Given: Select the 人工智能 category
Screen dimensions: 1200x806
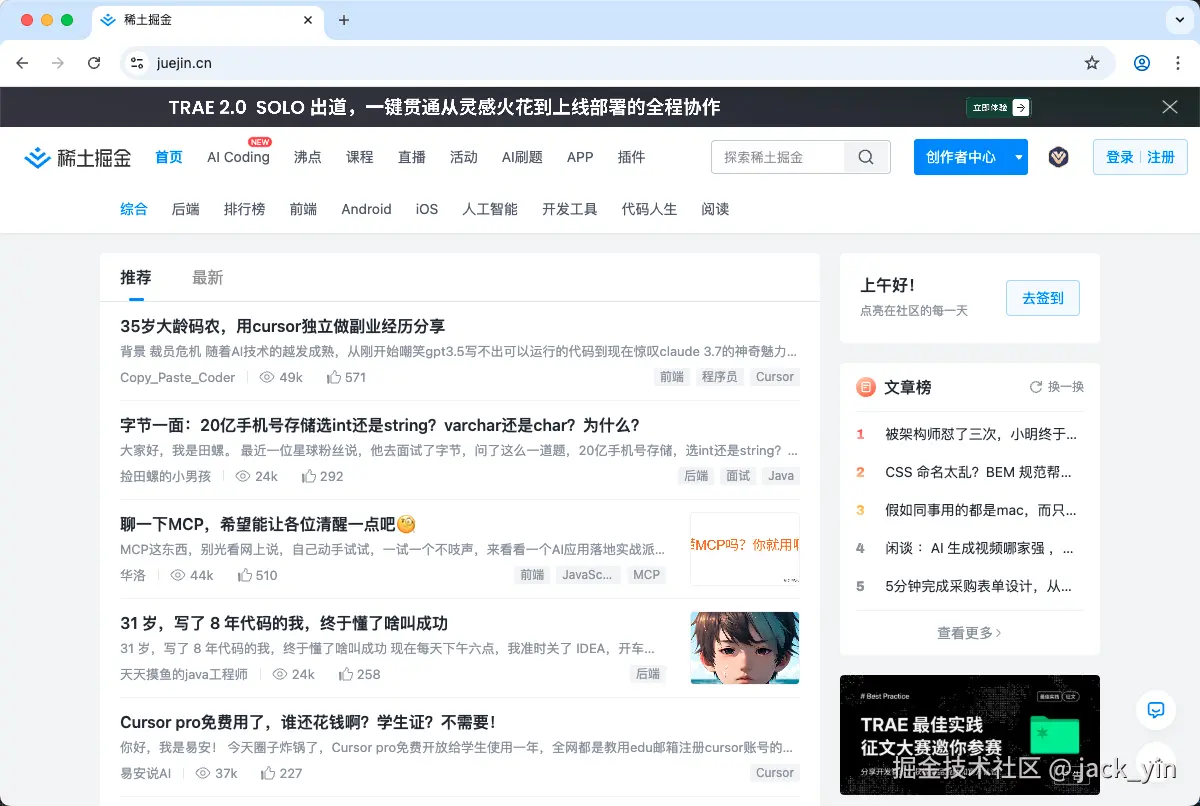Looking at the screenshot, I should 490,209.
